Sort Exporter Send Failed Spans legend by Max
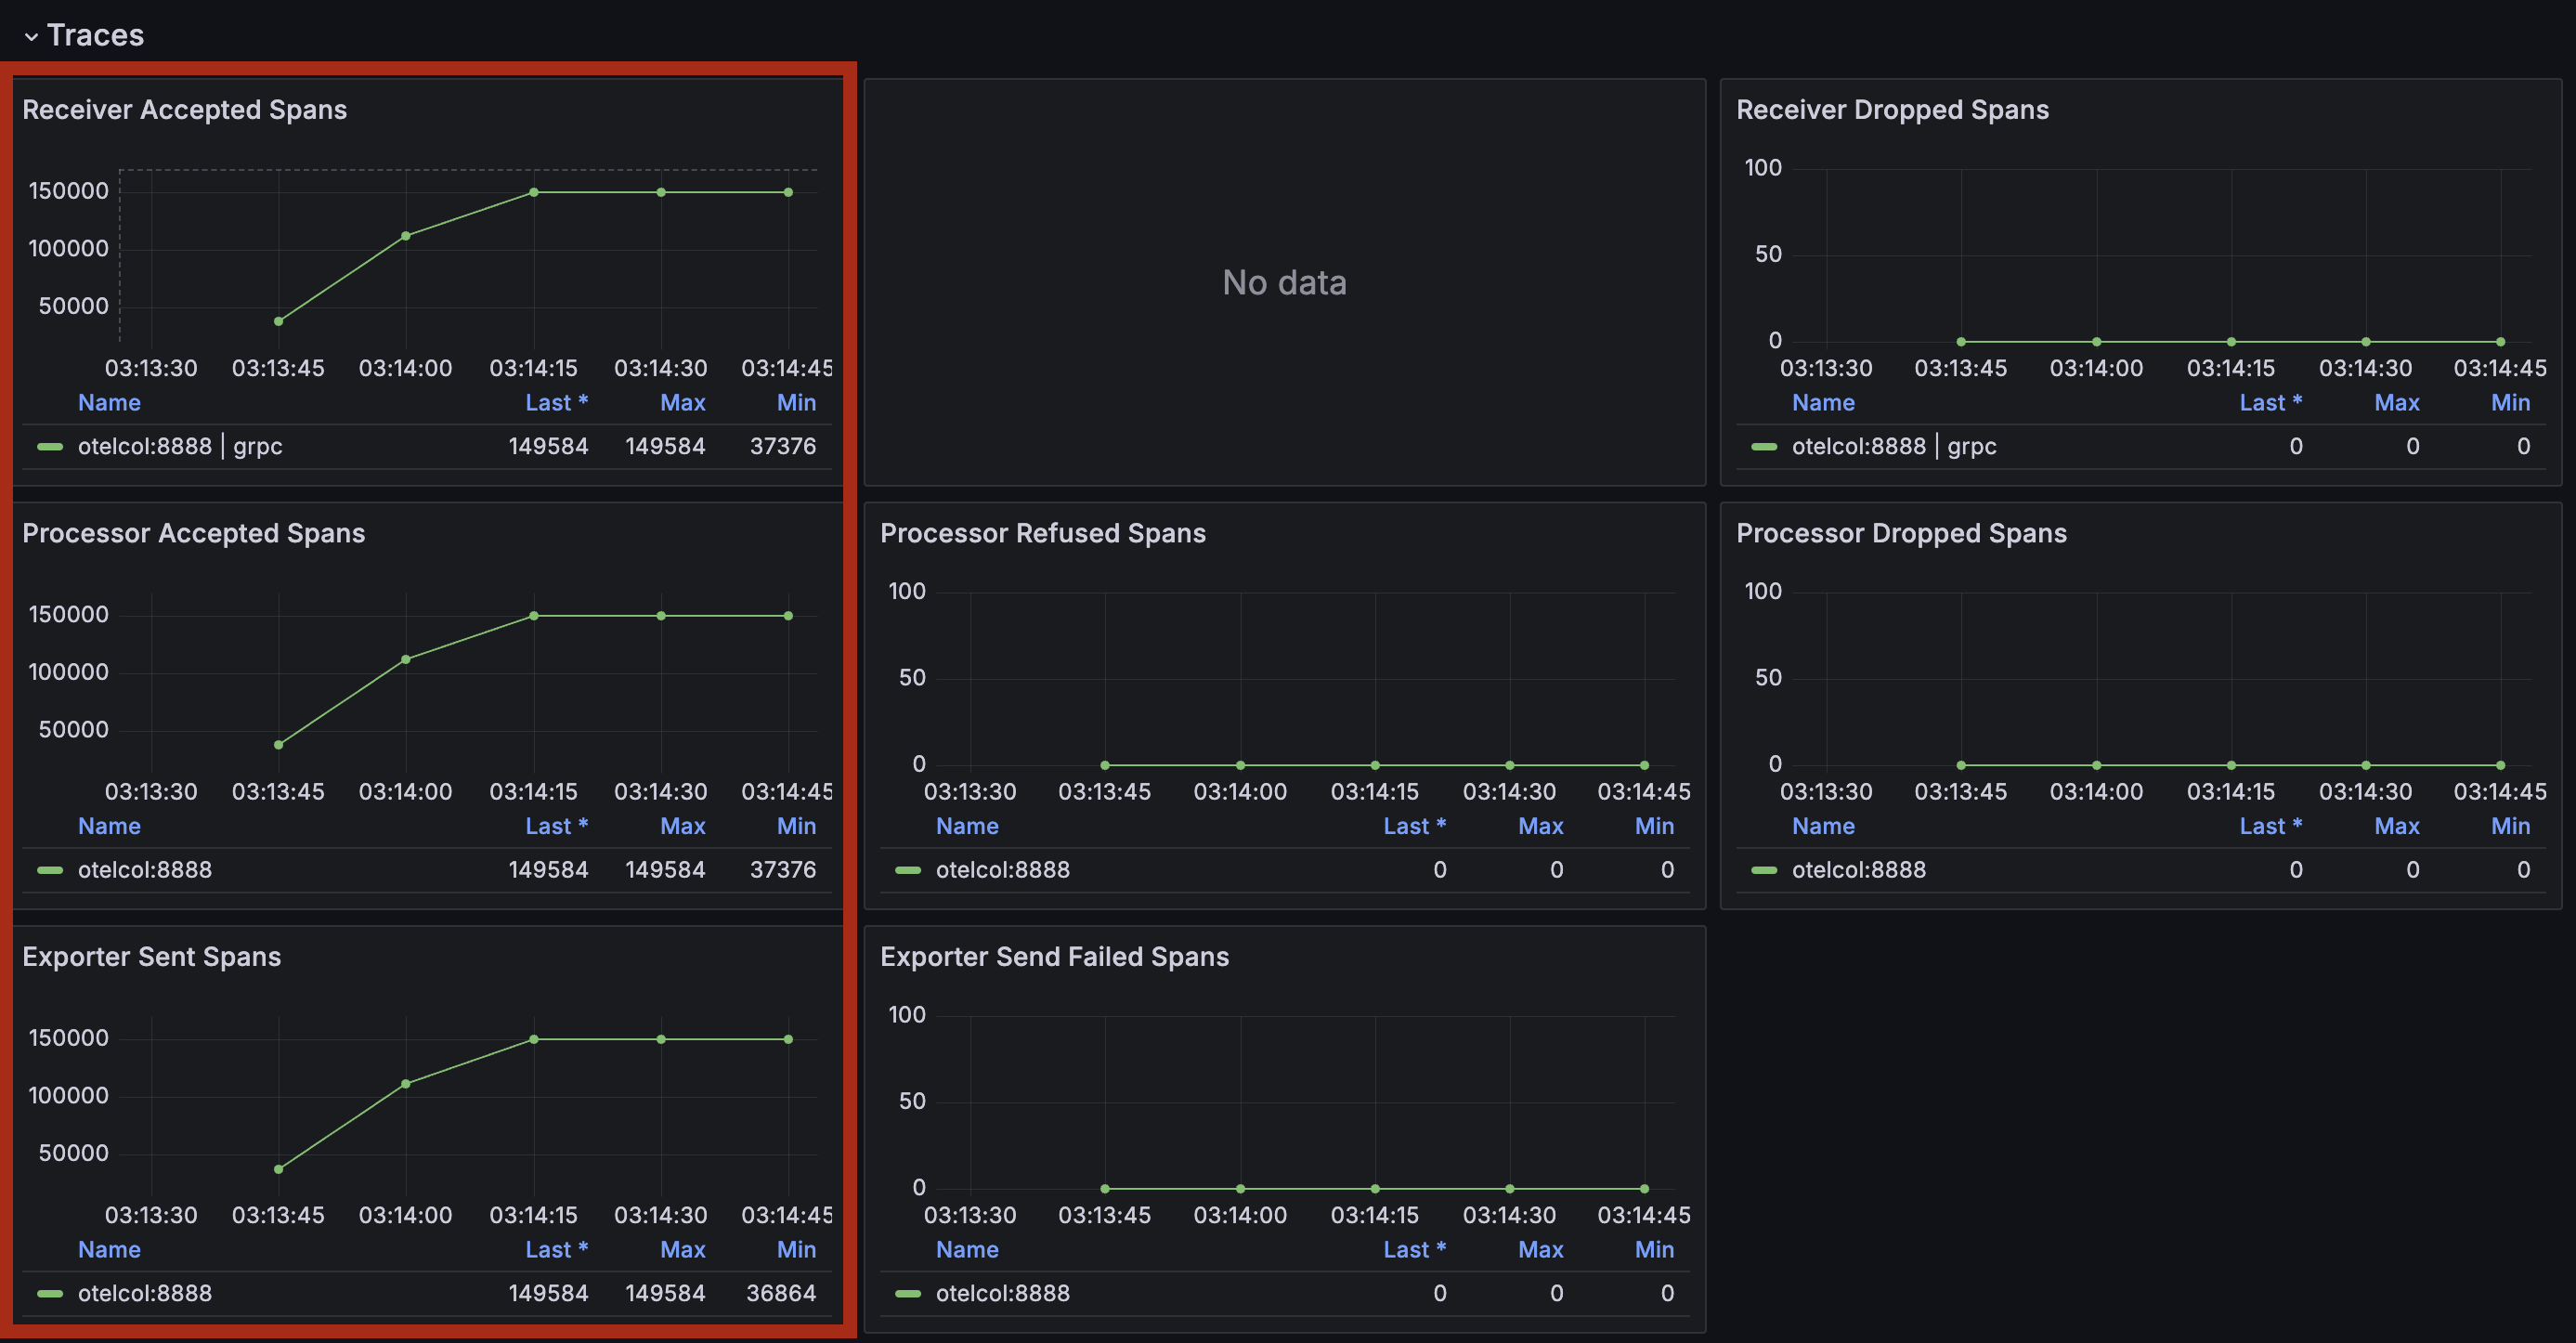Viewport: 2576px width, 1343px height. point(1541,1250)
